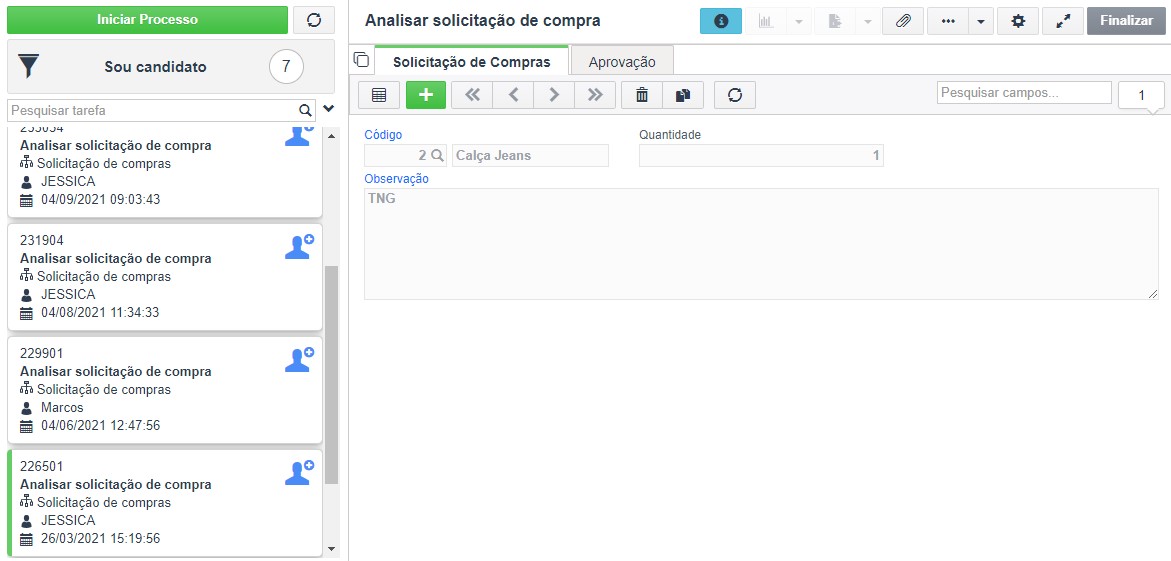Image resolution: width=1171 pixels, height=561 pixels.
Task: Expand the chart report dropdown arrow
Action: 798,22
